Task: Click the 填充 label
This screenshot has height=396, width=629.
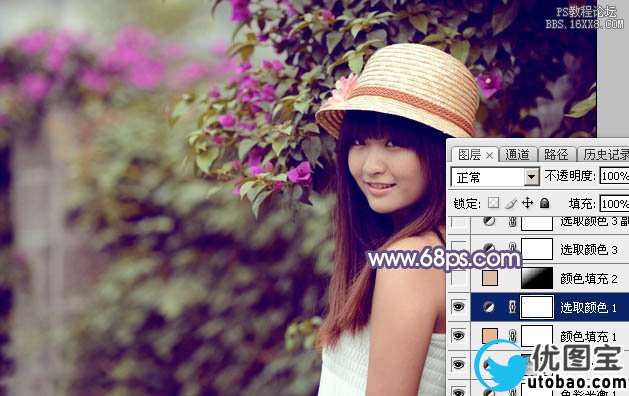Action: pos(582,204)
